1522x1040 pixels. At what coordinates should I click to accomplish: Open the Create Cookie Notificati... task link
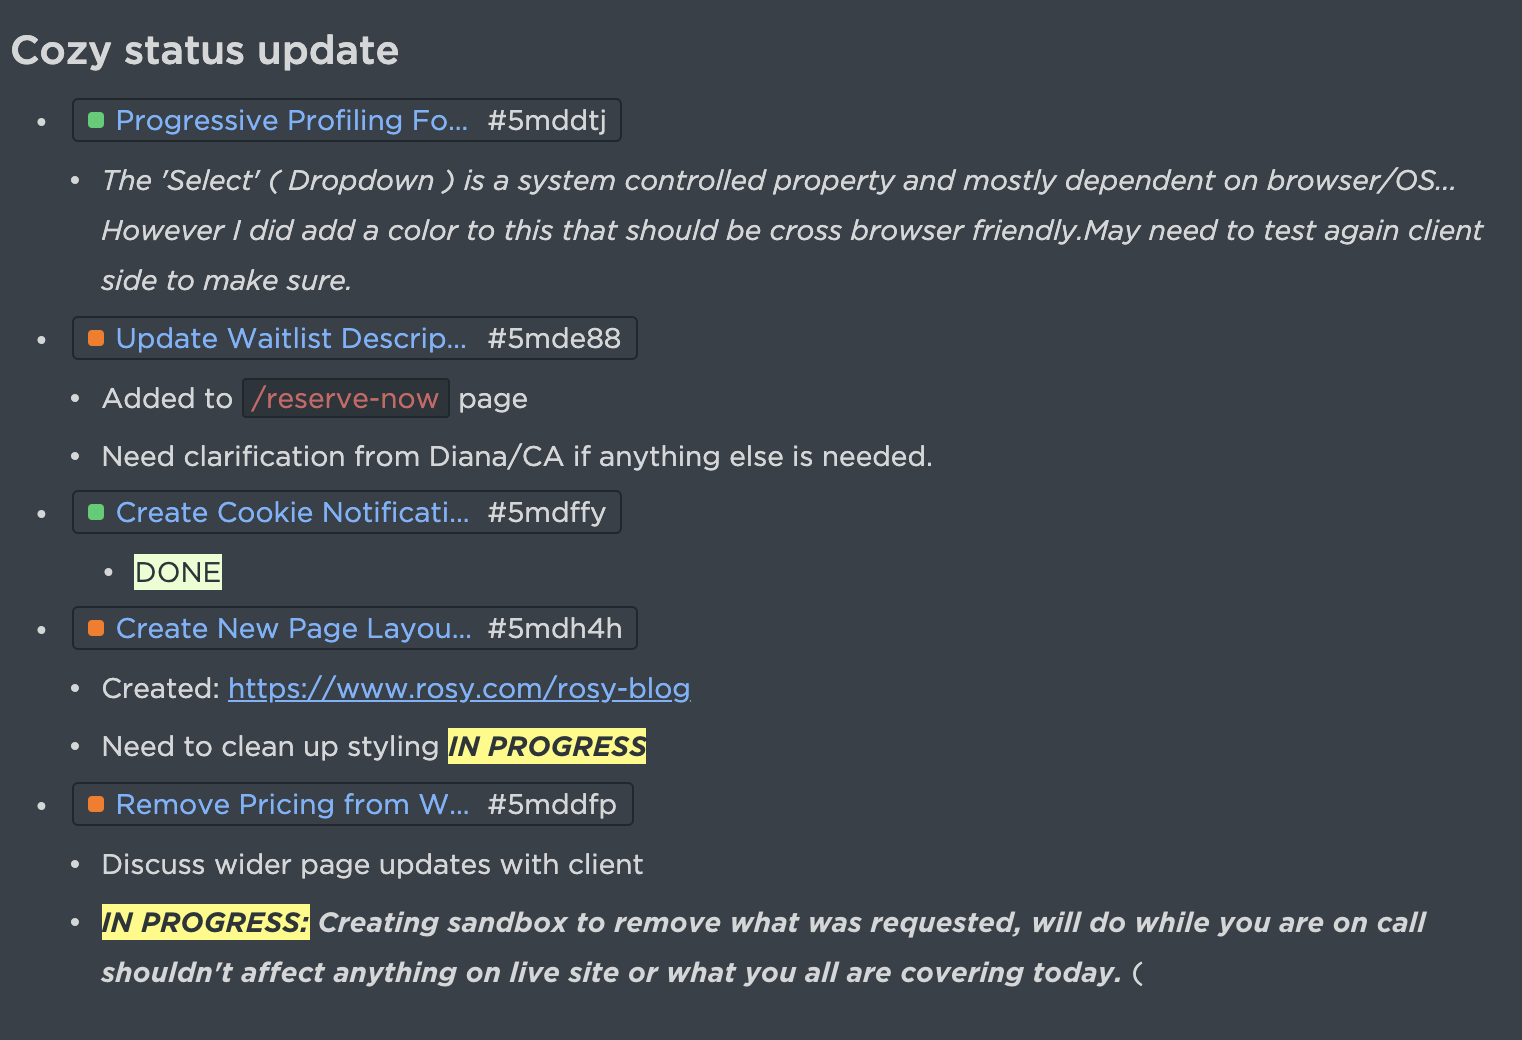292,512
